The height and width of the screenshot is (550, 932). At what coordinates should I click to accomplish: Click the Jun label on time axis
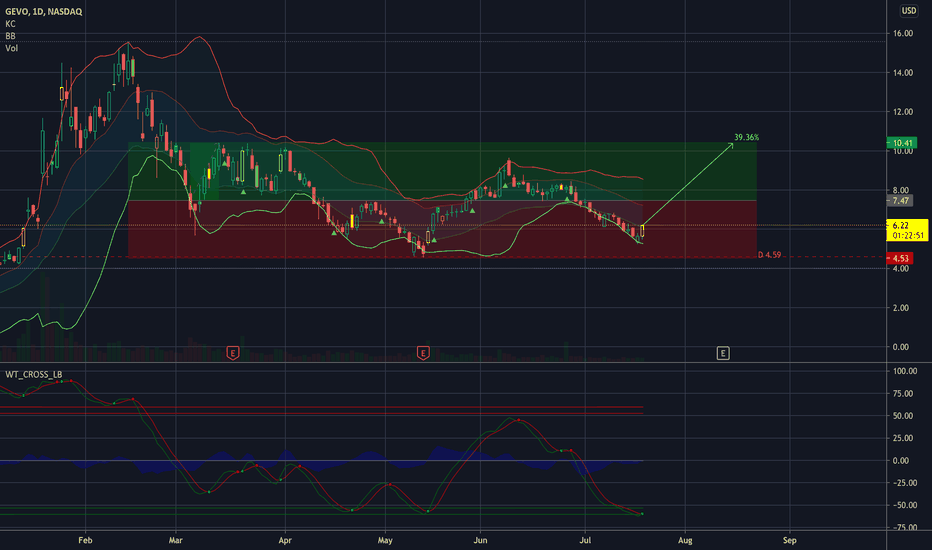480,540
